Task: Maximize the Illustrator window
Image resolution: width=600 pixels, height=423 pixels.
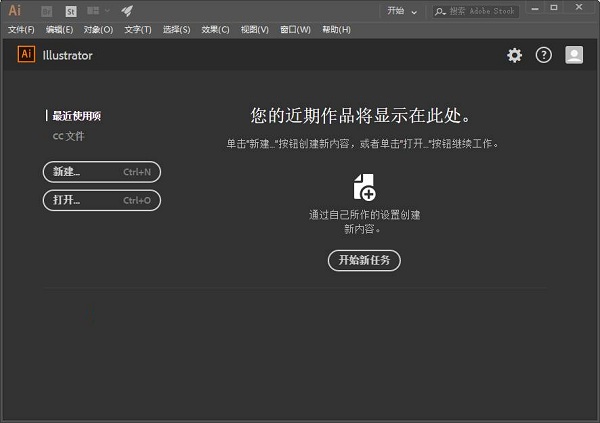Action: 554,8
